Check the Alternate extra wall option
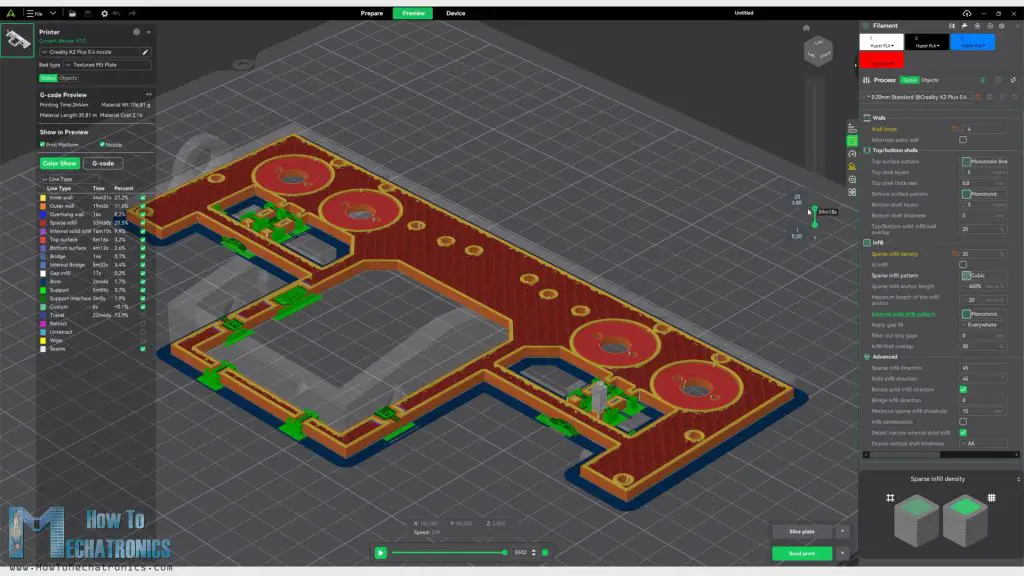This screenshot has width=1024, height=576. (963, 140)
